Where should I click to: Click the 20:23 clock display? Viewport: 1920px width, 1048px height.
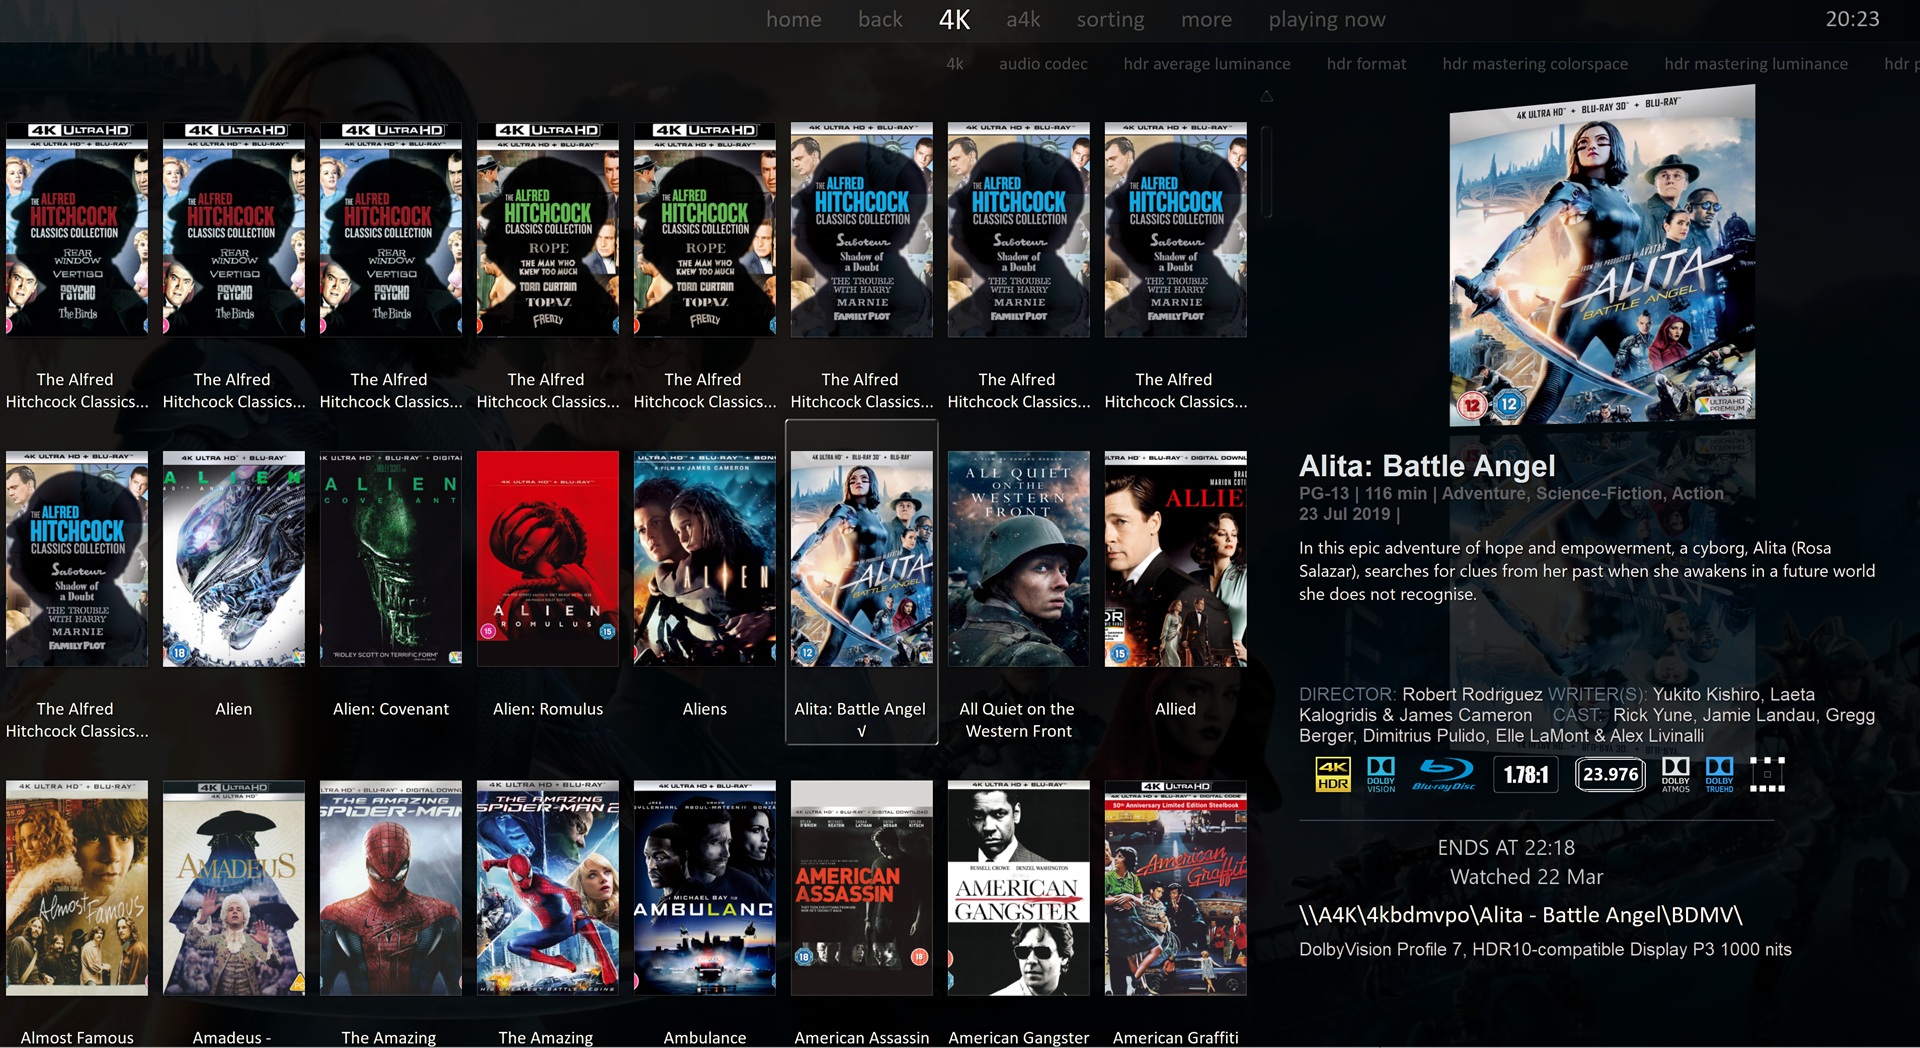(x=1852, y=19)
